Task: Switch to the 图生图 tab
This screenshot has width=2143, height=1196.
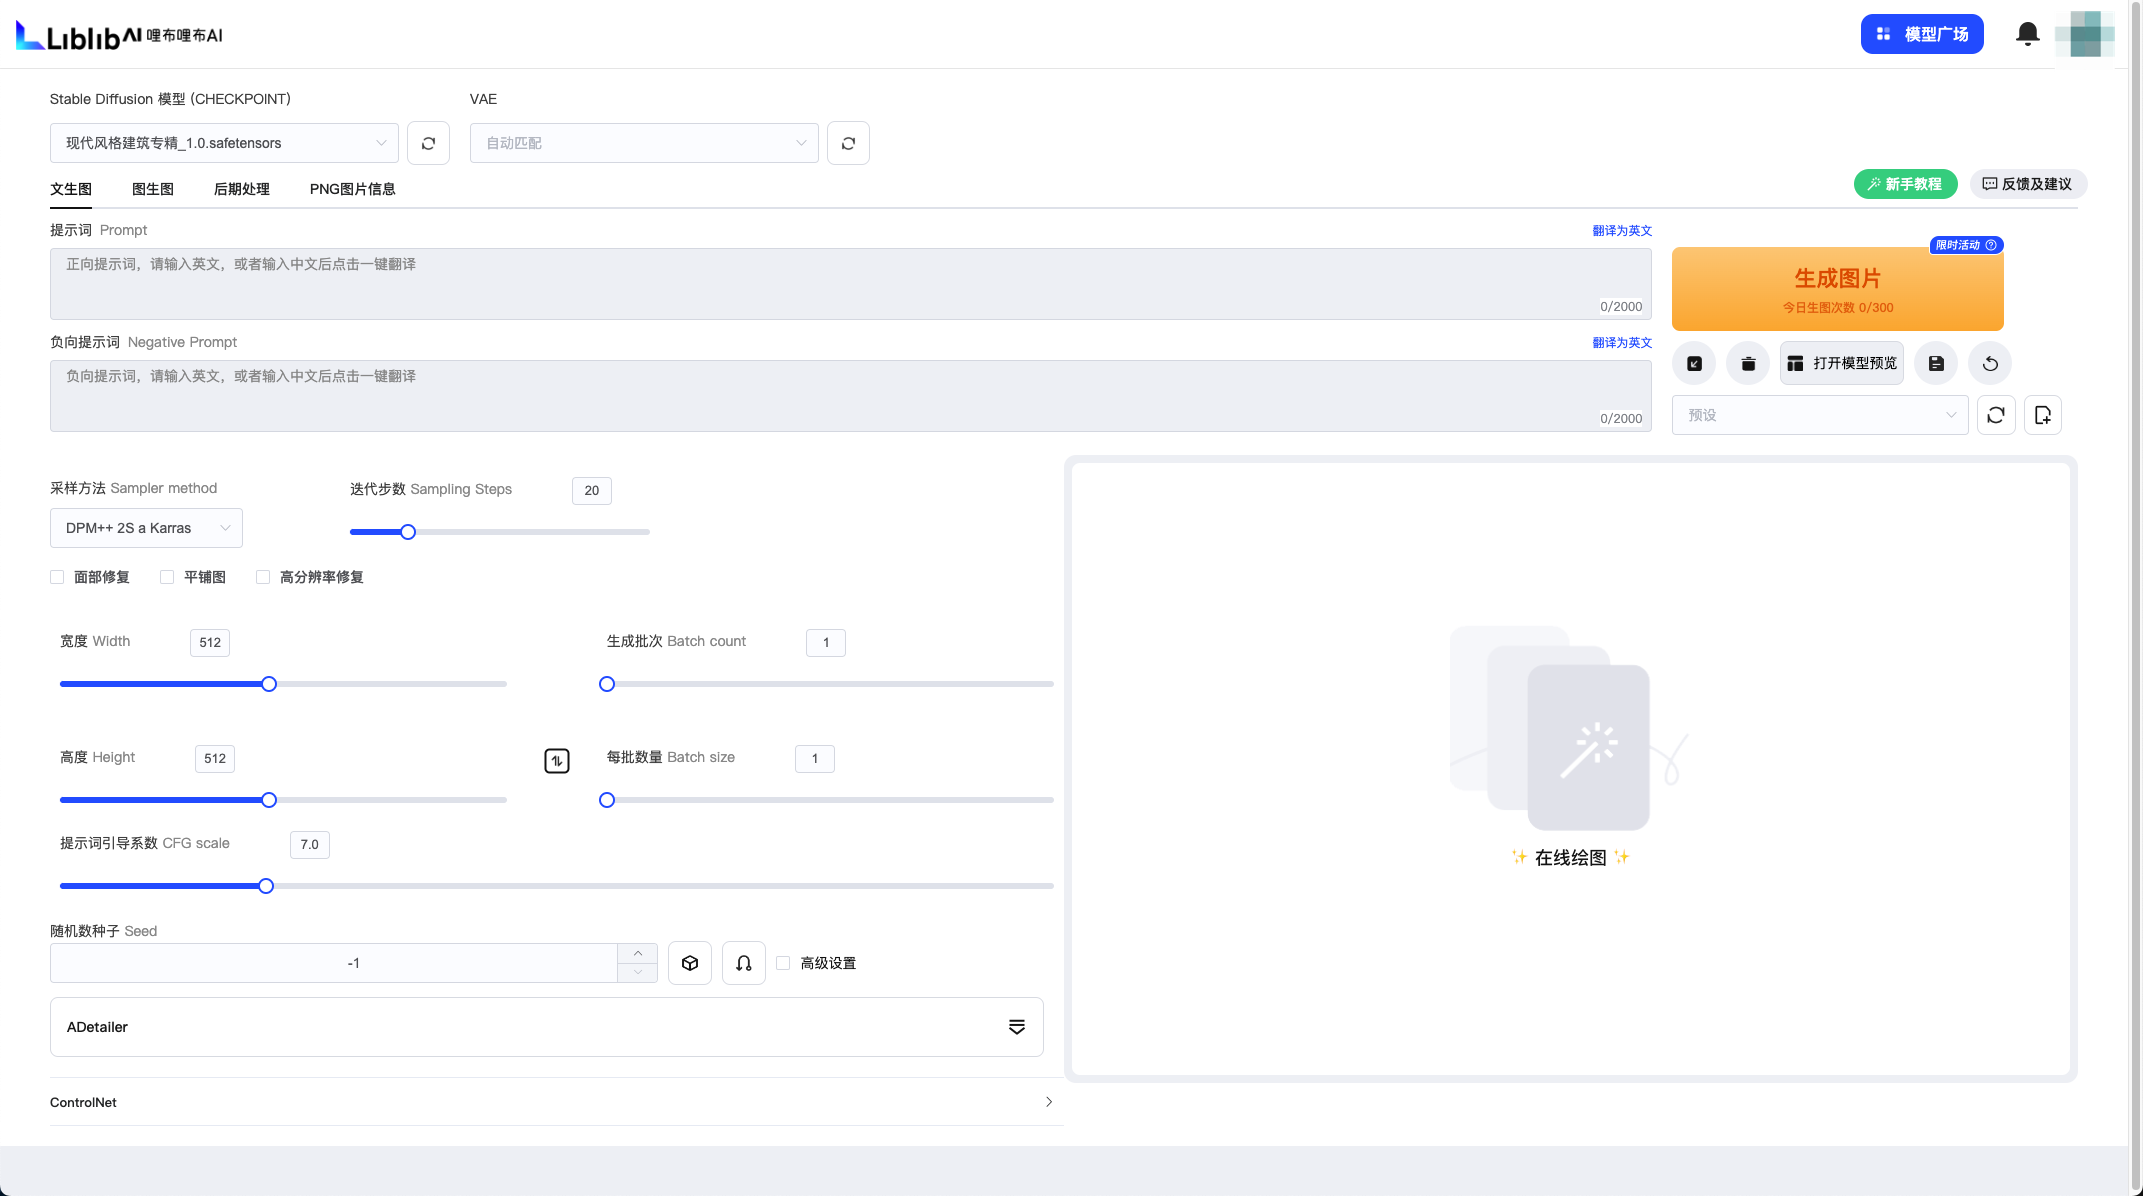Action: (x=153, y=189)
